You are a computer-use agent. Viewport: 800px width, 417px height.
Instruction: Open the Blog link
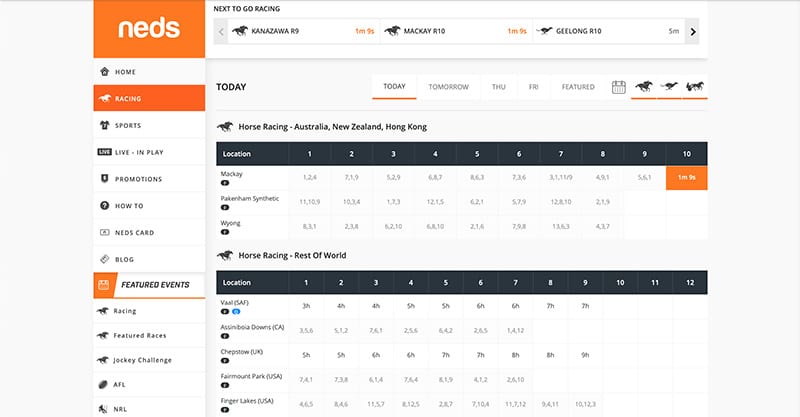(x=149, y=259)
